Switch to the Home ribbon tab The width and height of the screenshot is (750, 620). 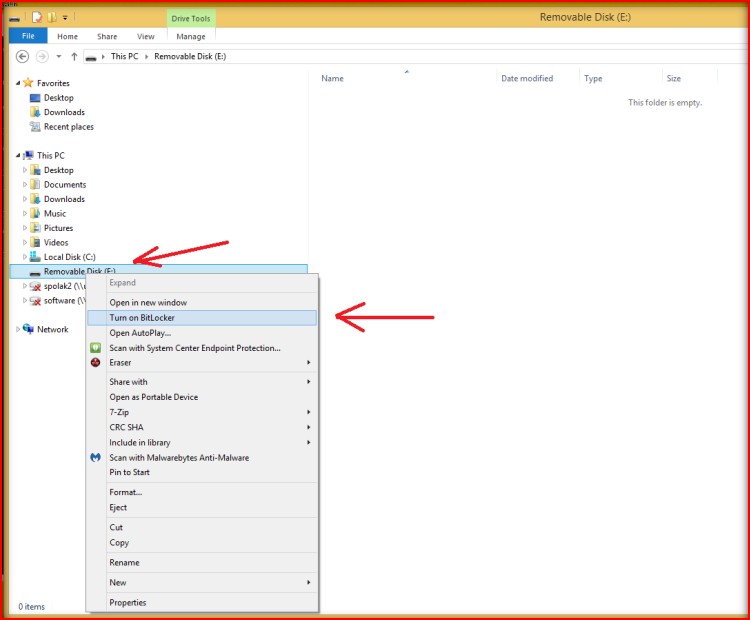coord(67,36)
